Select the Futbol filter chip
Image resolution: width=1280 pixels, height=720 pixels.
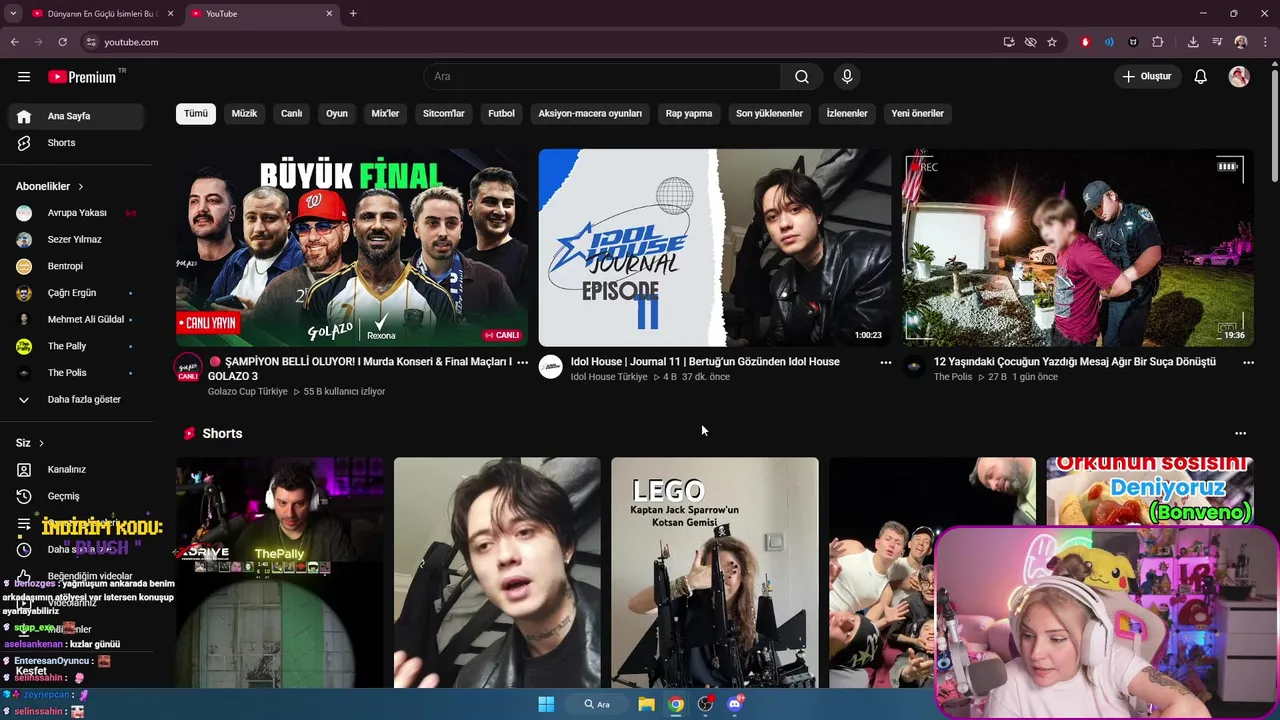coord(501,113)
